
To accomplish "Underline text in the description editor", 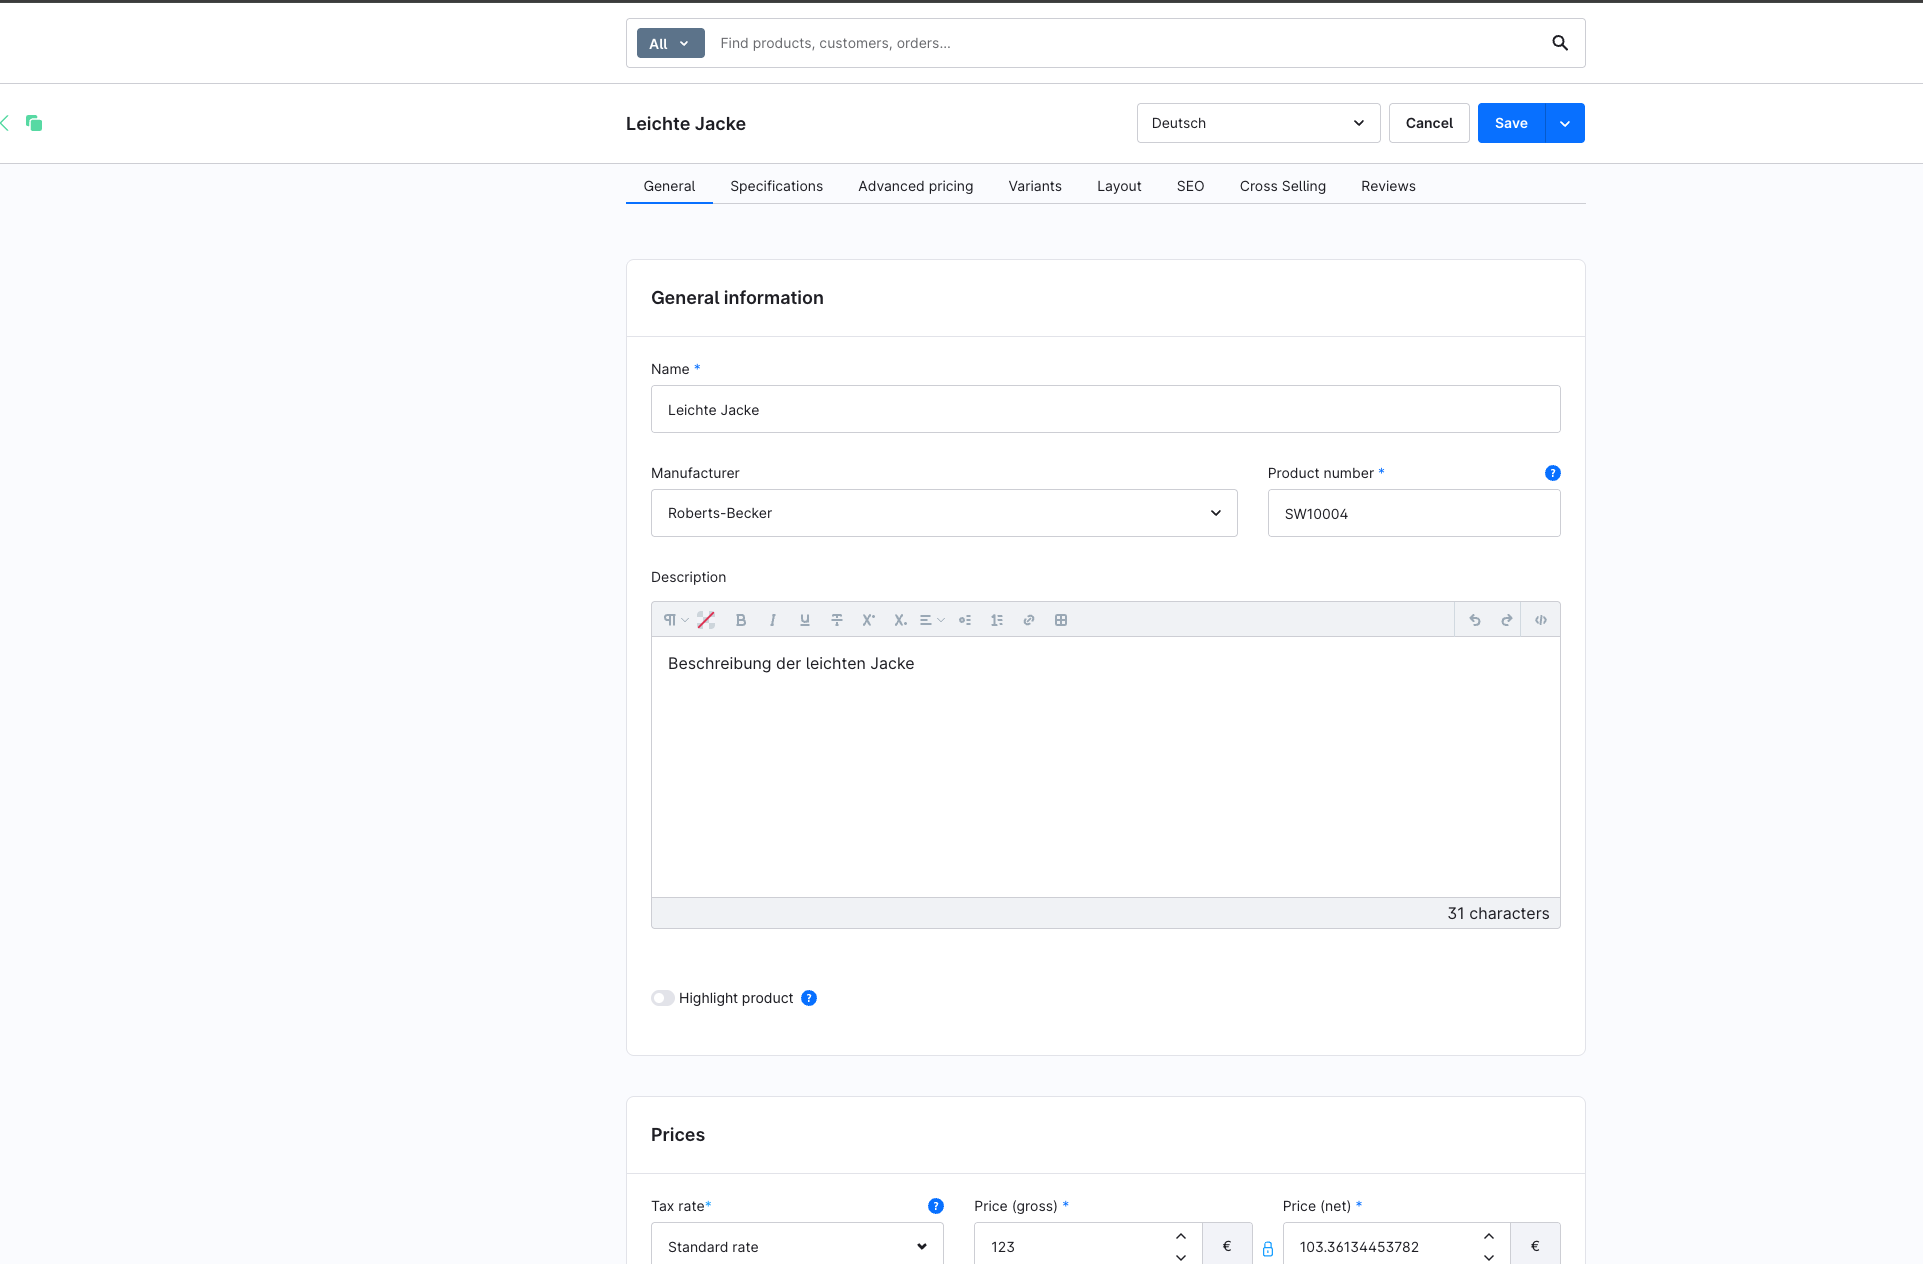I will [x=804, y=620].
